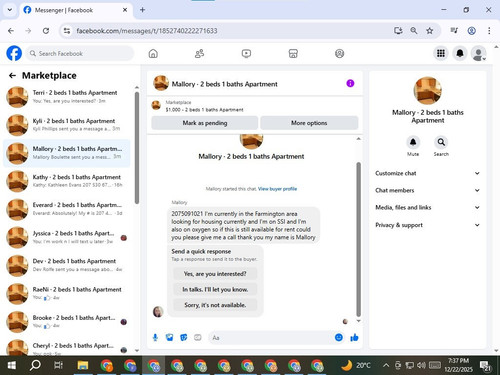Send quick response 'Sorry, it's not available.'
The width and height of the screenshot is (500, 375).
(x=215, y=305)
